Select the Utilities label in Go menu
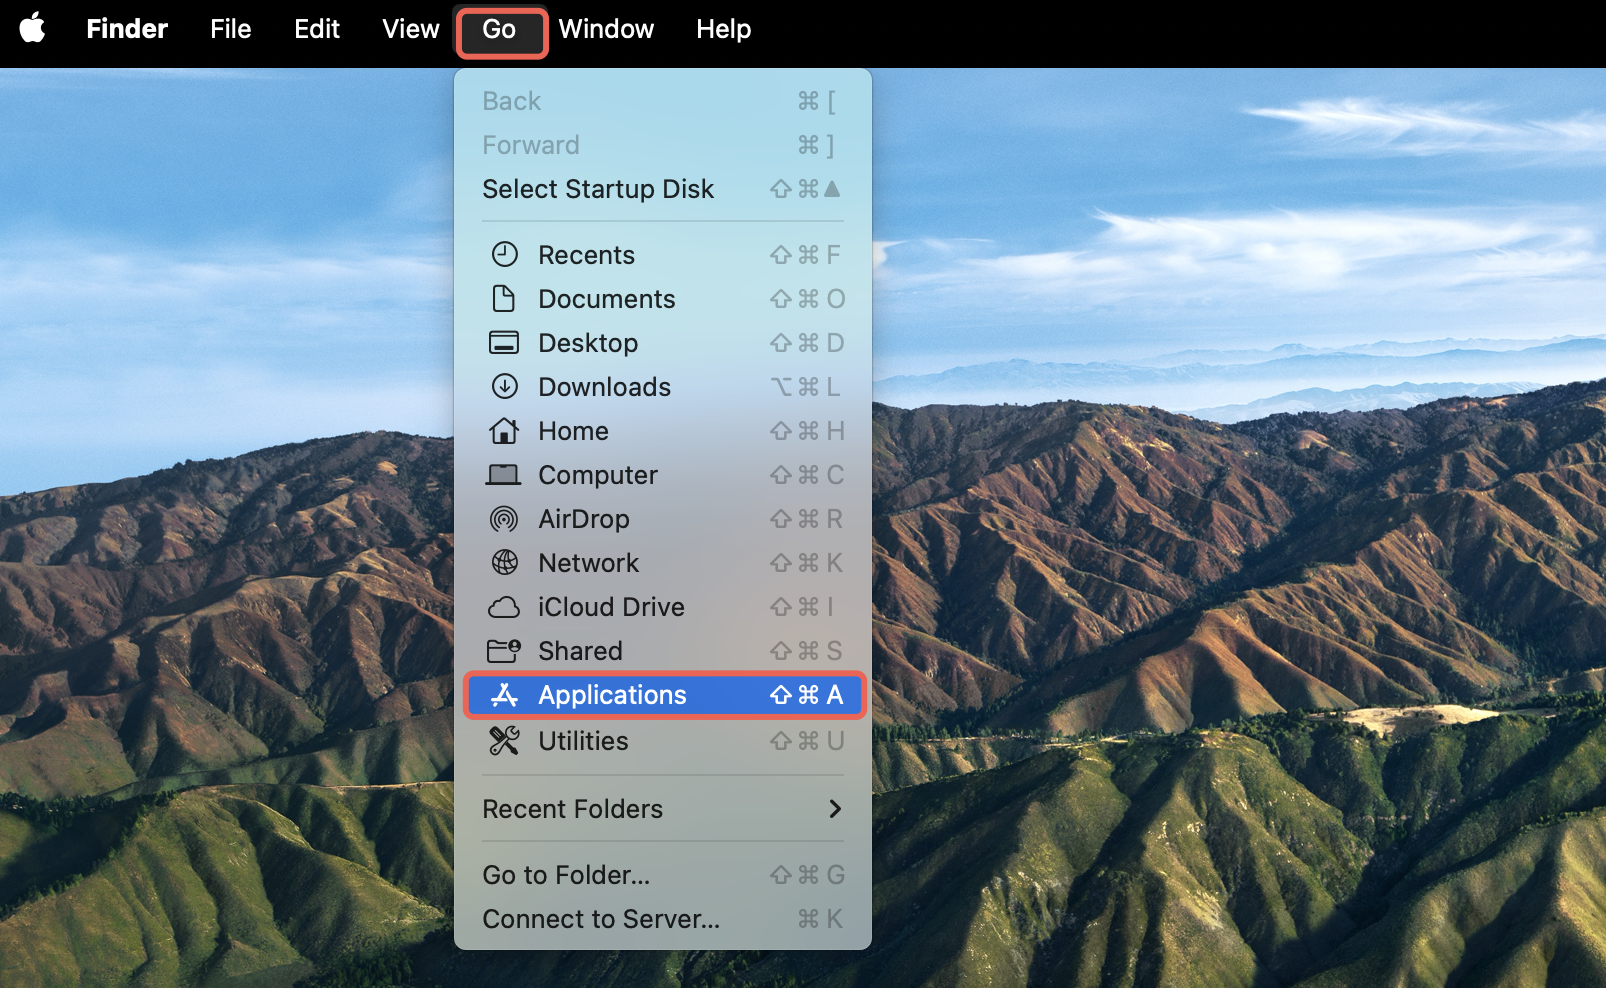The width and height of the screenshot is (1606, 988). click(x=583, y=741)
